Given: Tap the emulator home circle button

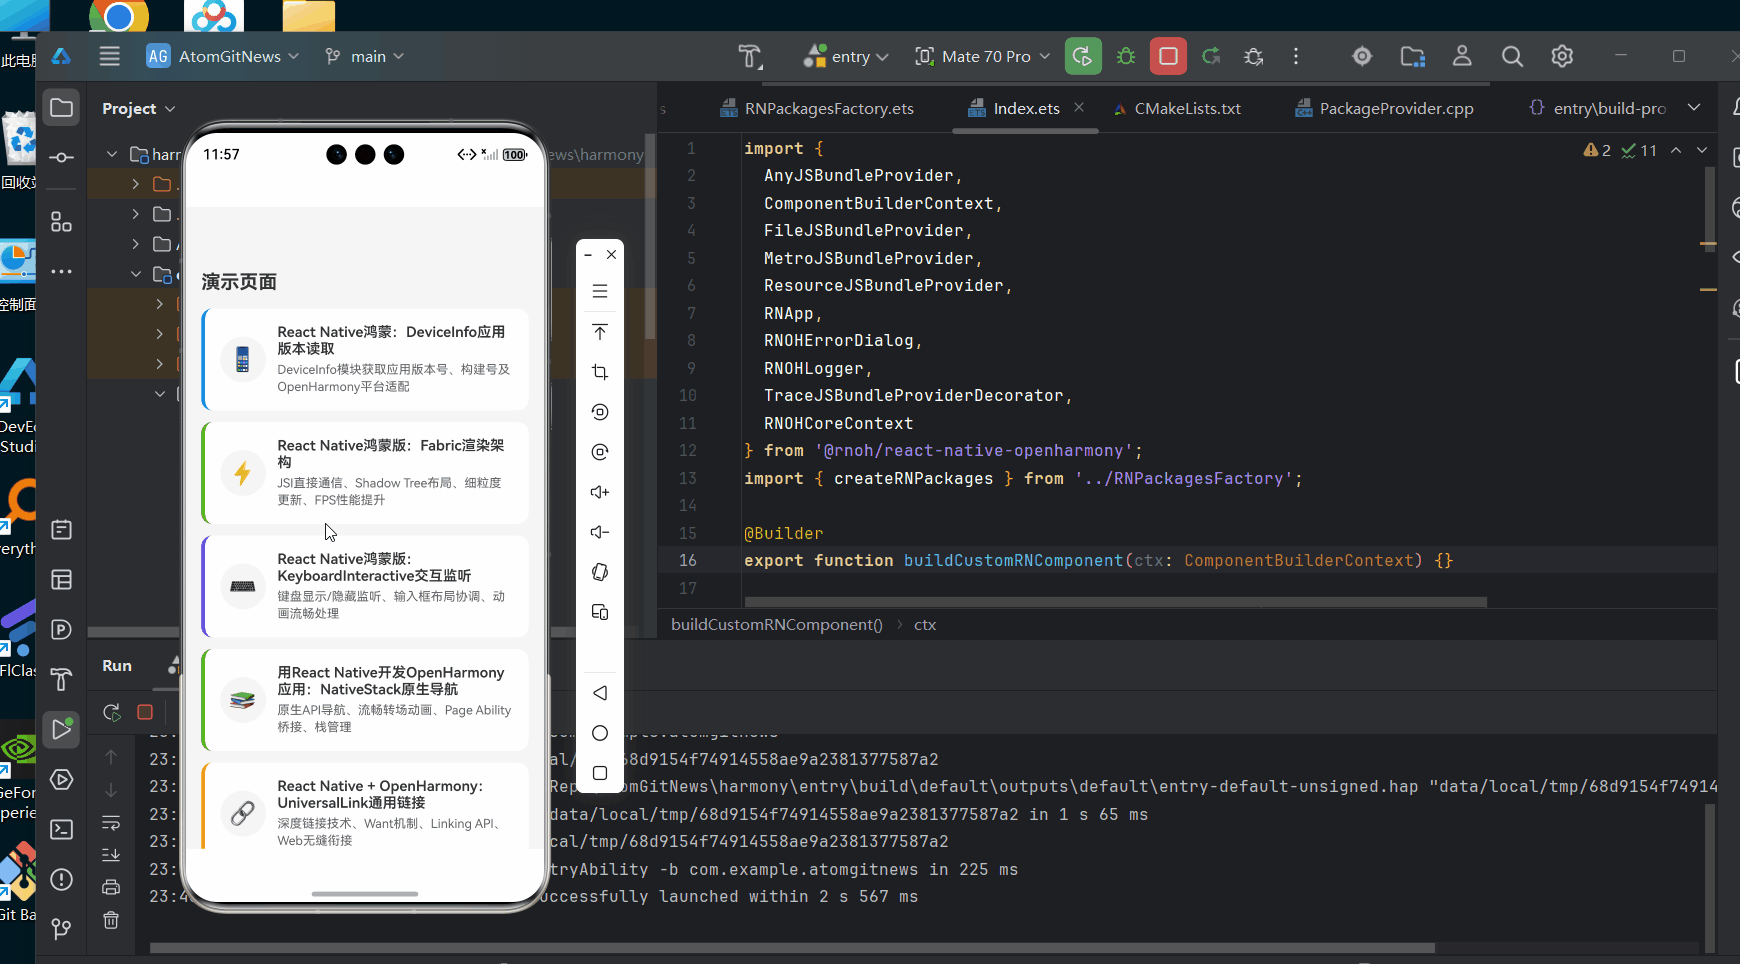Looking at the screenshot, I should [600, 733].
